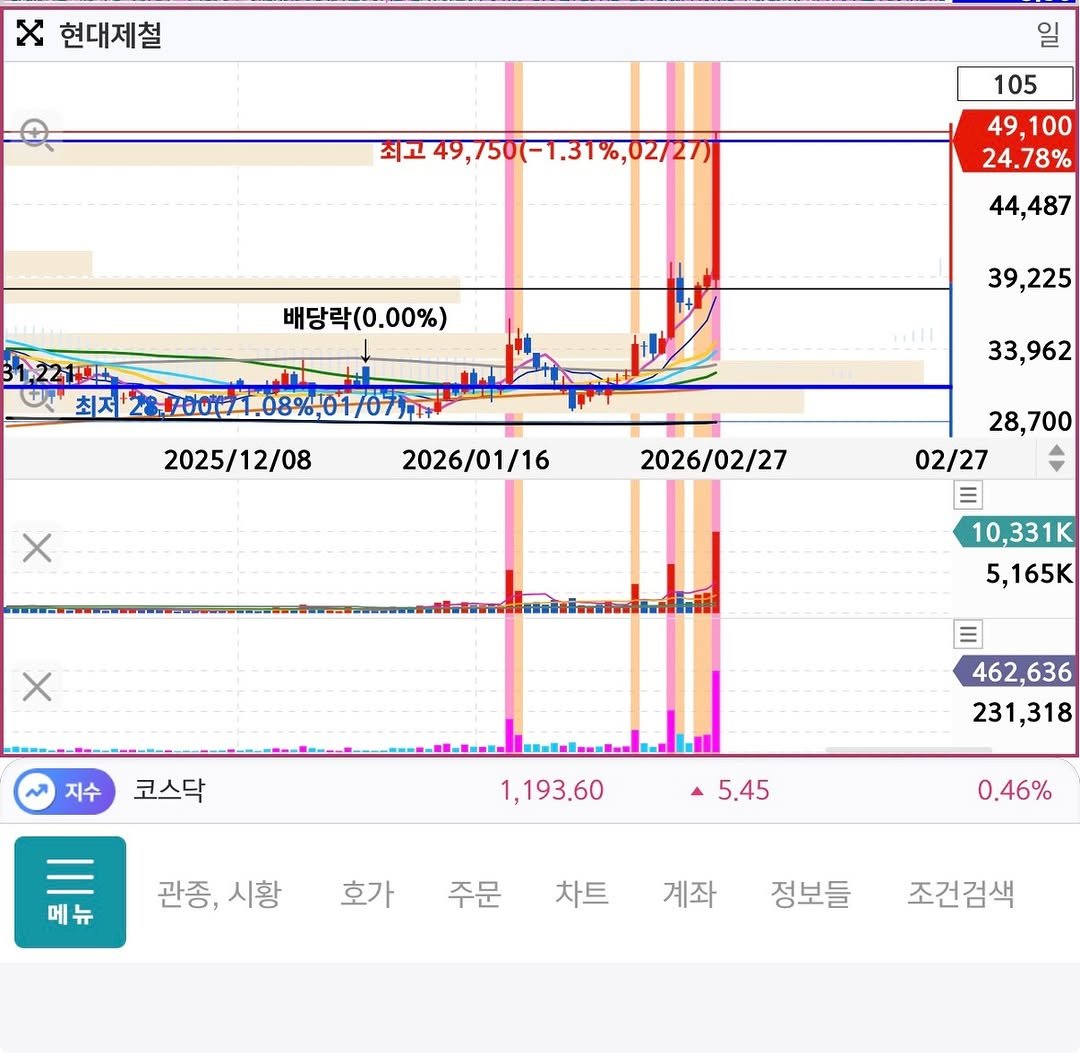Switch to the 호가 tab
This screenshot has width=1080, height=1053.
tap(367, 893)
